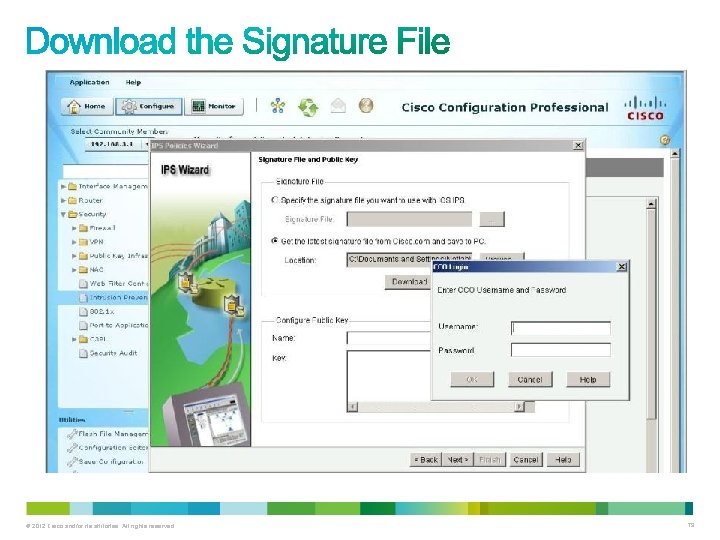Close the IPS Policies Wizard window

pos(578,146)
